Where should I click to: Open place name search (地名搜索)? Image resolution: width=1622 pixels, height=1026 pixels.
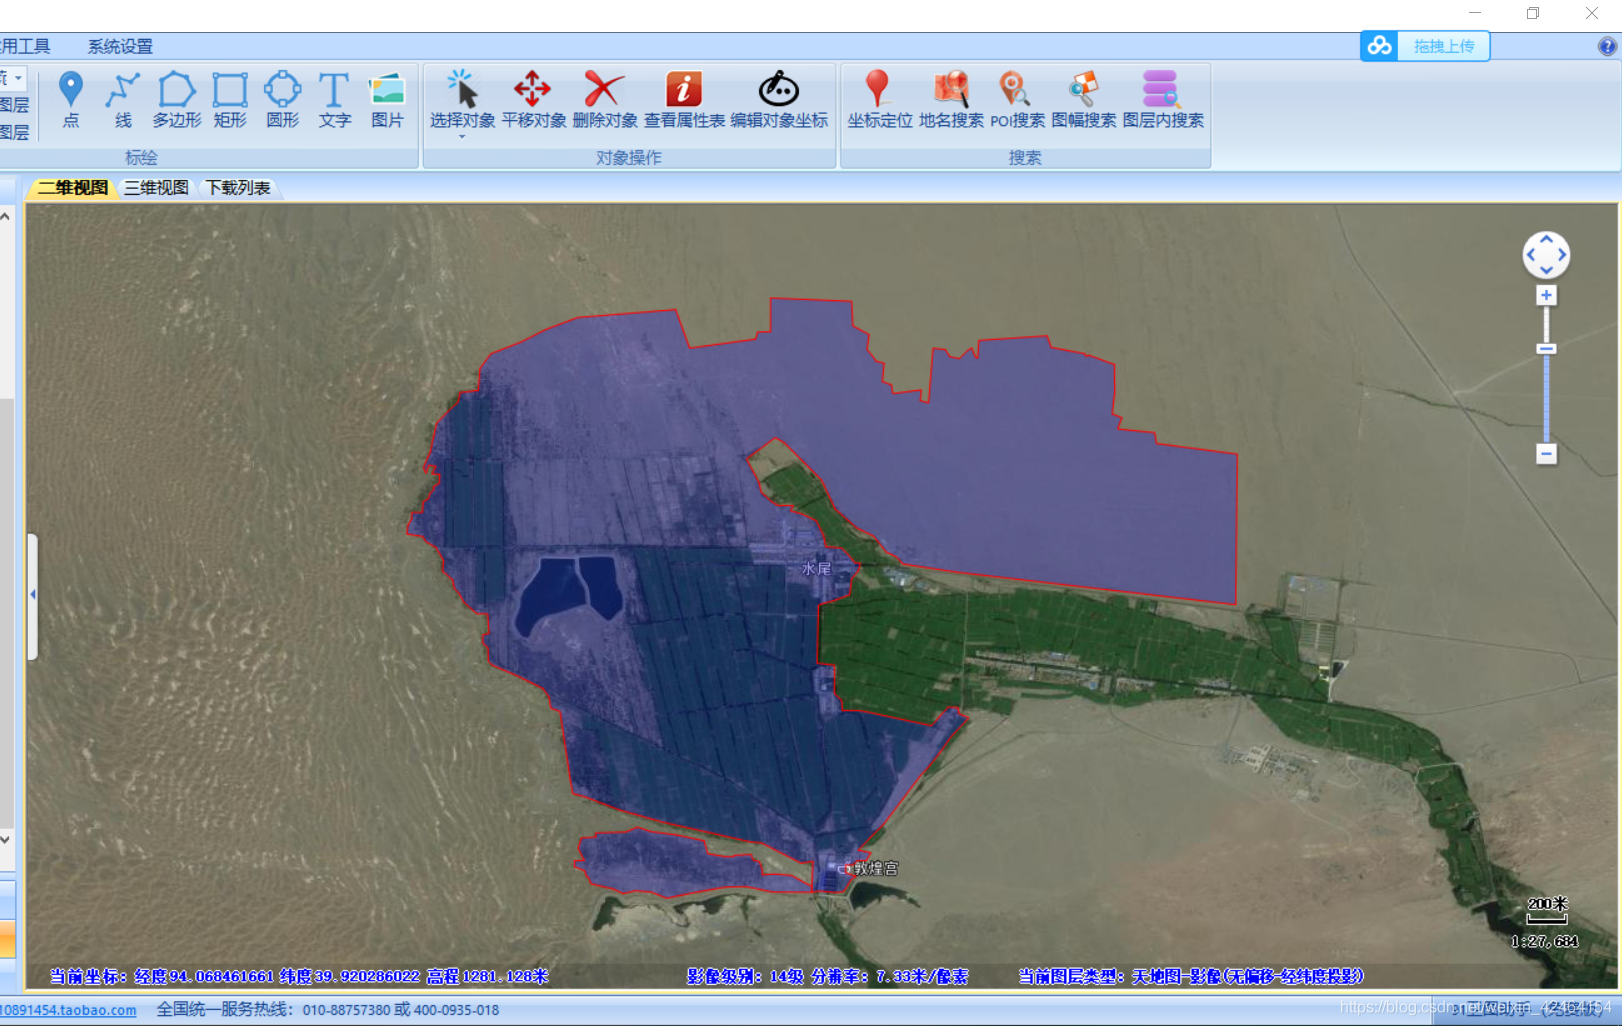(951, 100)
